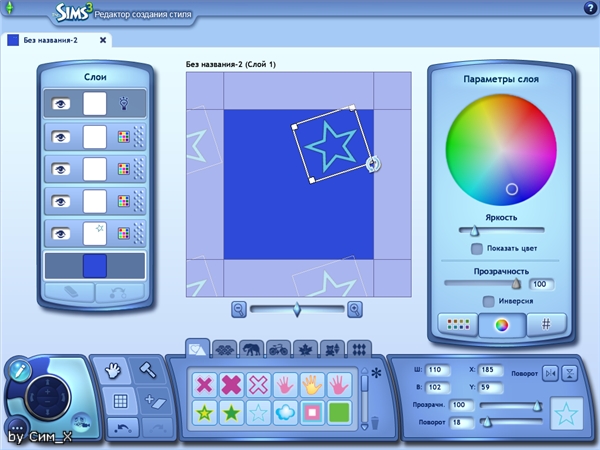This screenshot has height=450, width=600.
Task: Switch to the hex '#' color tab
Action: (x=546, y=324)
